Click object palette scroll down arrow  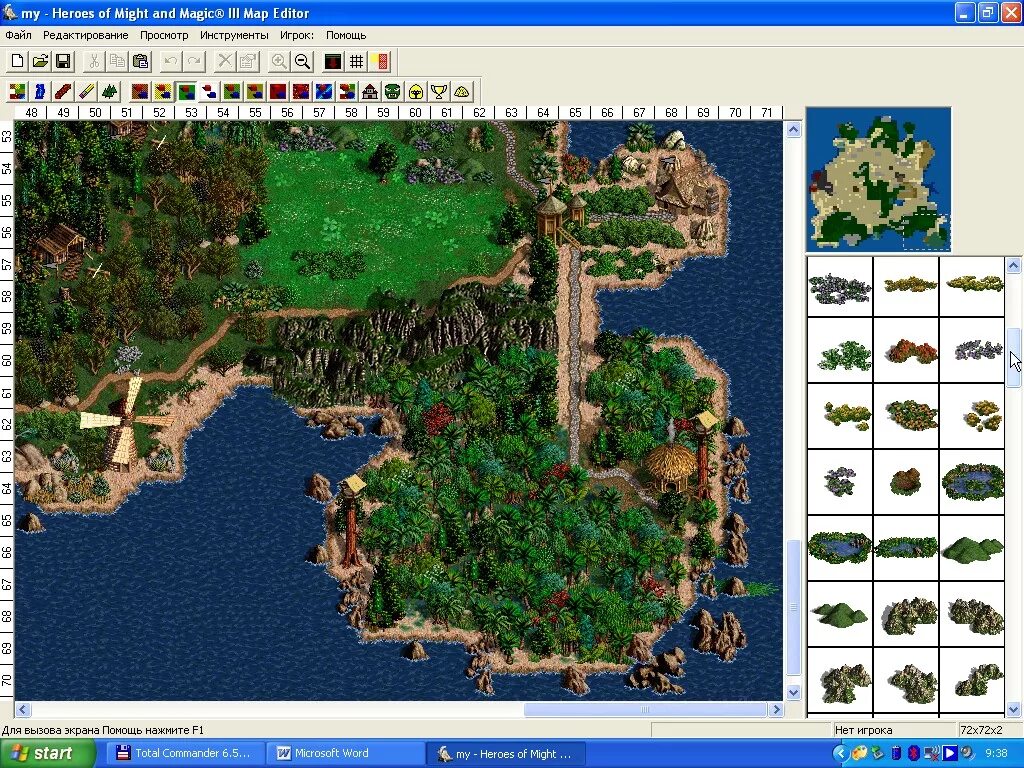click(x=1014, y=708)
